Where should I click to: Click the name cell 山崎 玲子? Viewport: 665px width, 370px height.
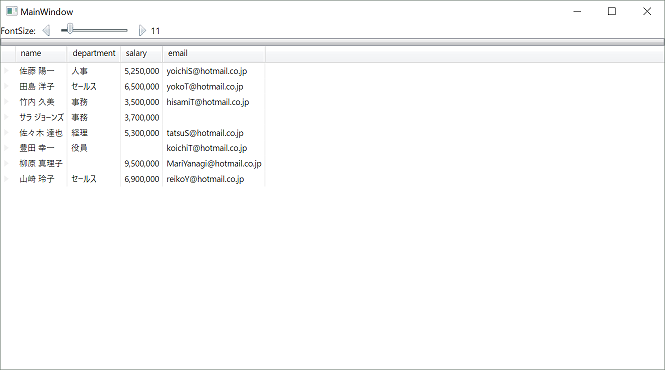pos(41,179)
